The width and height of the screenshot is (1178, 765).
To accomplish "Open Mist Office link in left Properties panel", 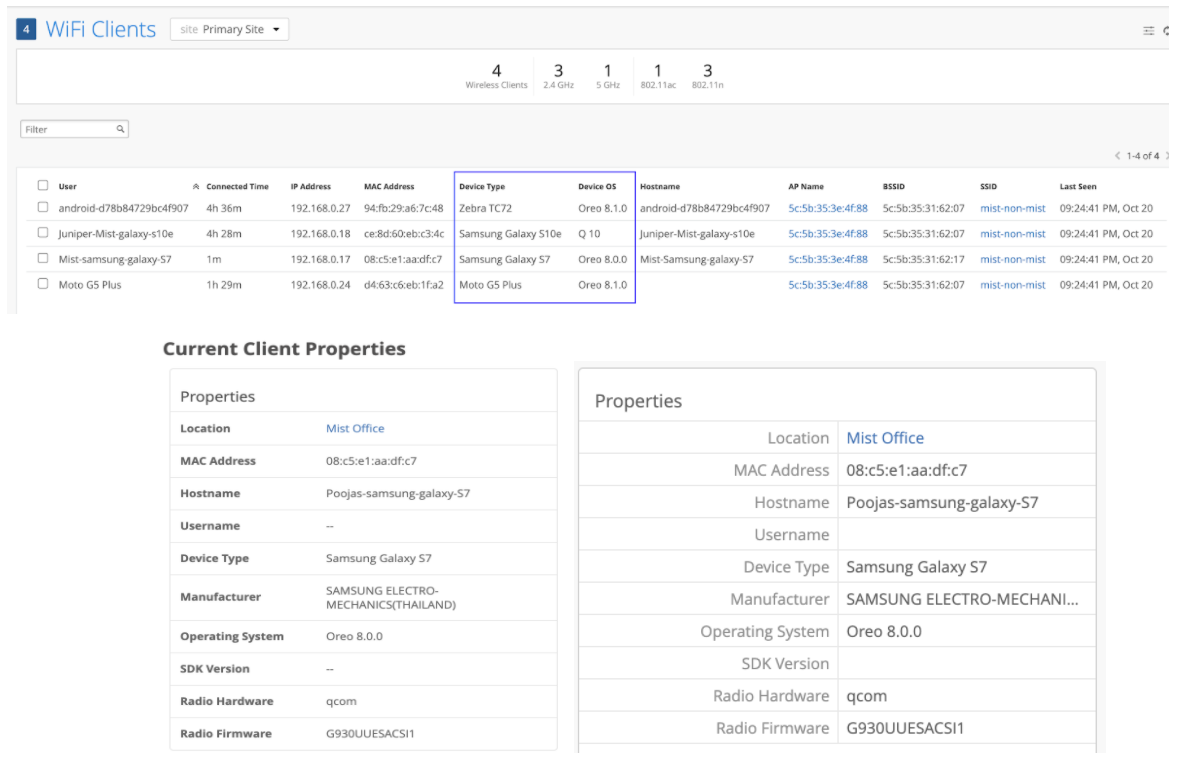I will click(355, 428).
